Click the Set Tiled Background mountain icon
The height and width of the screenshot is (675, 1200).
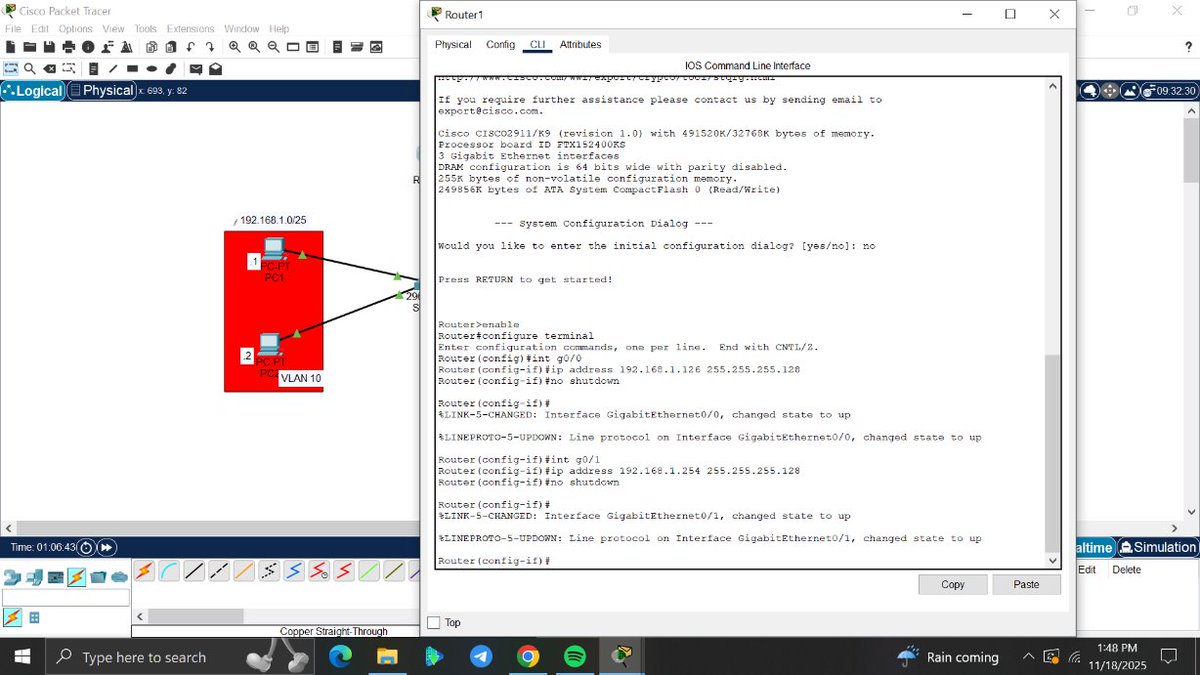pyautogui.click(x=1131, y=90)
